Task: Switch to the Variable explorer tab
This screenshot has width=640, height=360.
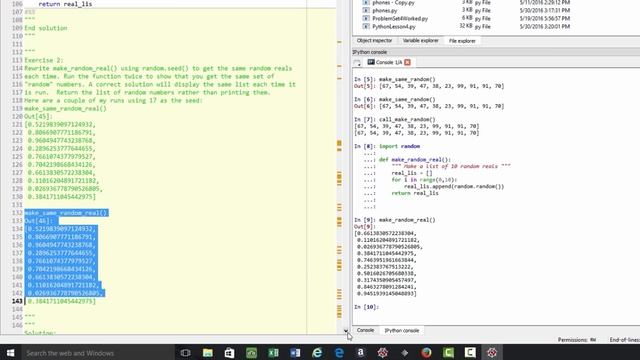Action: click(x=420, y=41)
